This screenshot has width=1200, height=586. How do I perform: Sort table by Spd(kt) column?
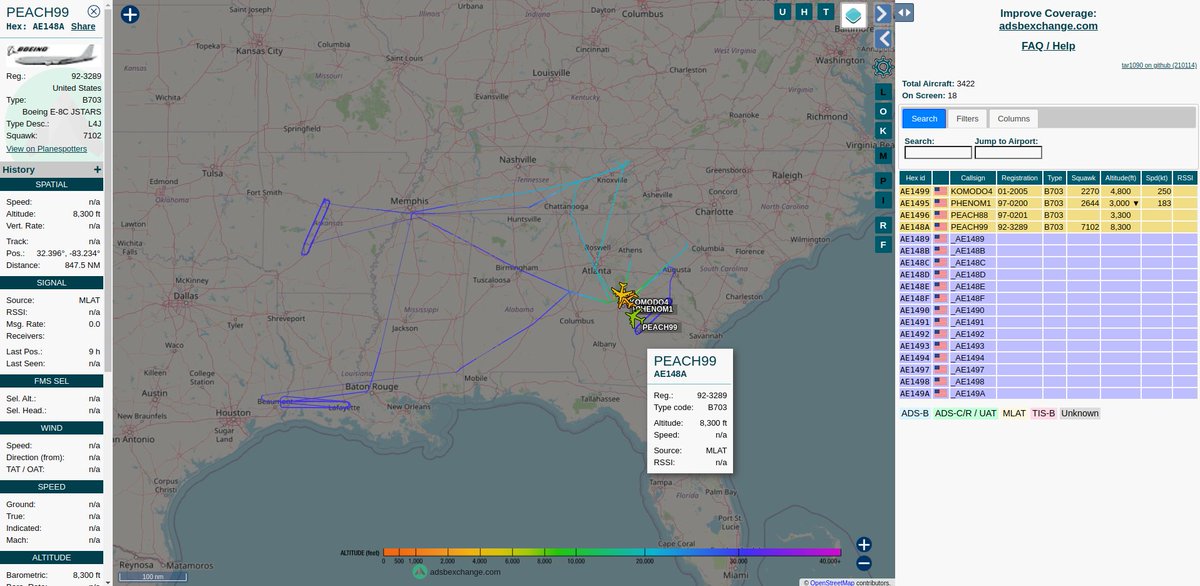[x=1159, y=177]
